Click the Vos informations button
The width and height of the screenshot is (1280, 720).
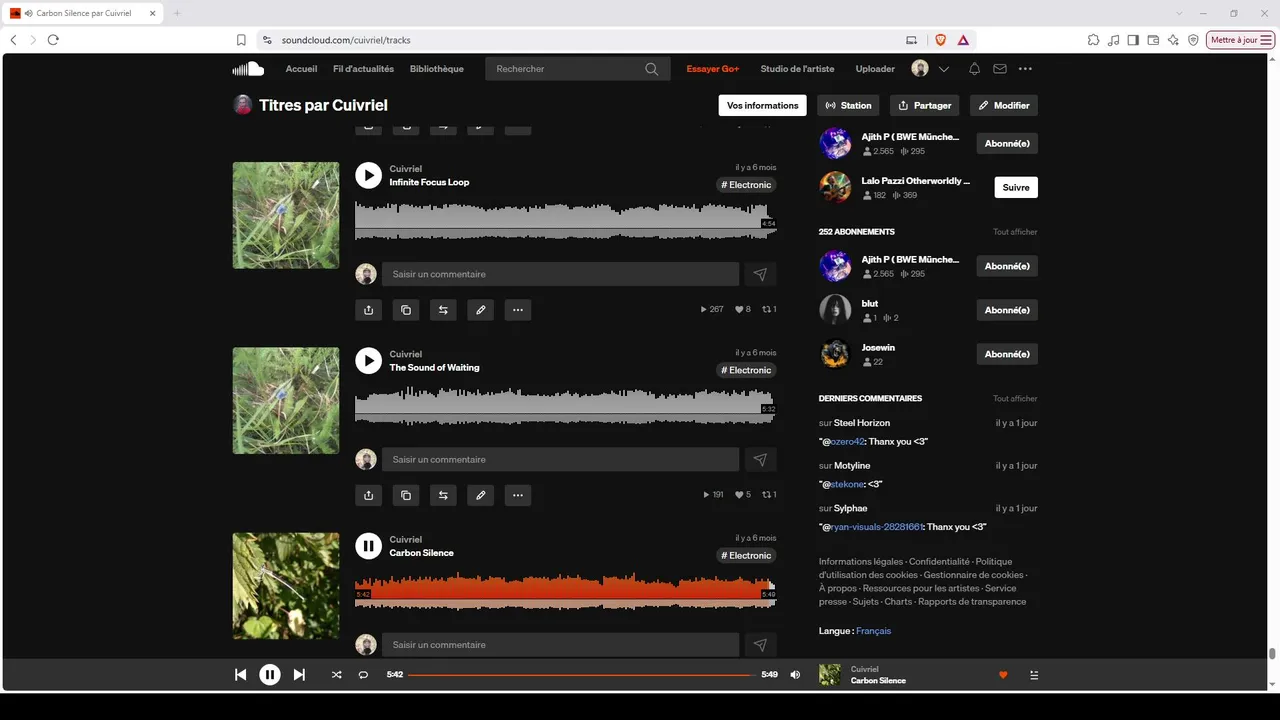pos(763,105)
